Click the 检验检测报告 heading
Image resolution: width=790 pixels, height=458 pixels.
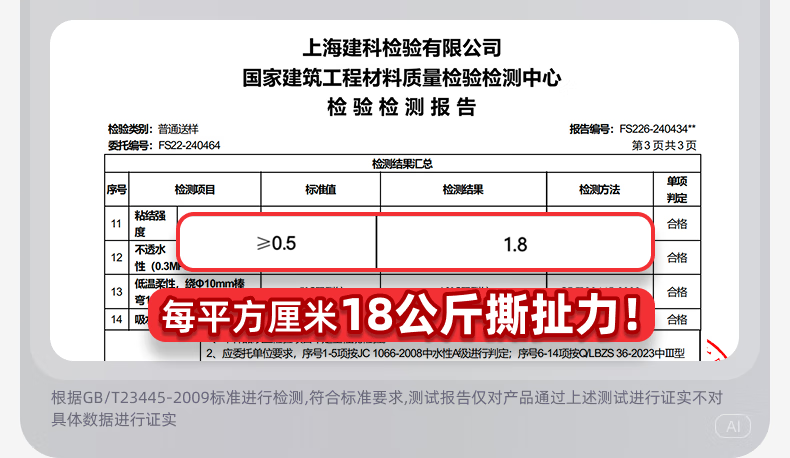[402, 107]
